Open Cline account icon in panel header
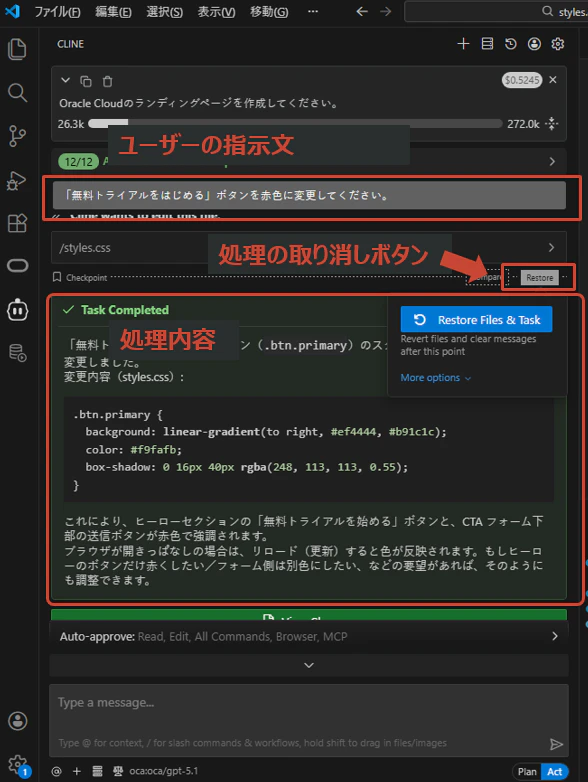Image resolution: width=588 pixels, height=782 pixels. coord(534,44)
